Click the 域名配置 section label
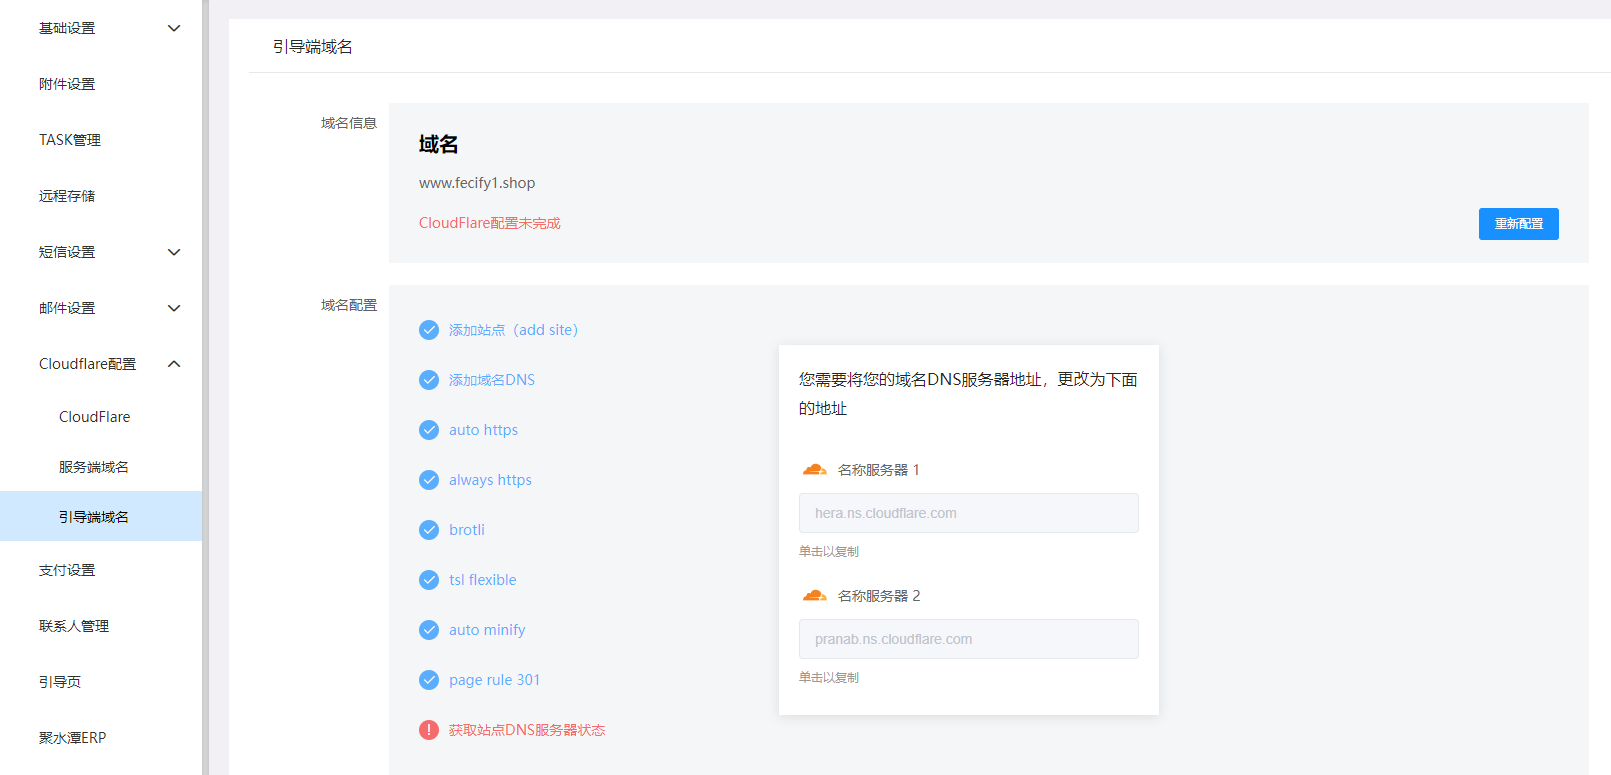Image resolution: width=1611 pixels, height=775 pixels. (349, 305)
